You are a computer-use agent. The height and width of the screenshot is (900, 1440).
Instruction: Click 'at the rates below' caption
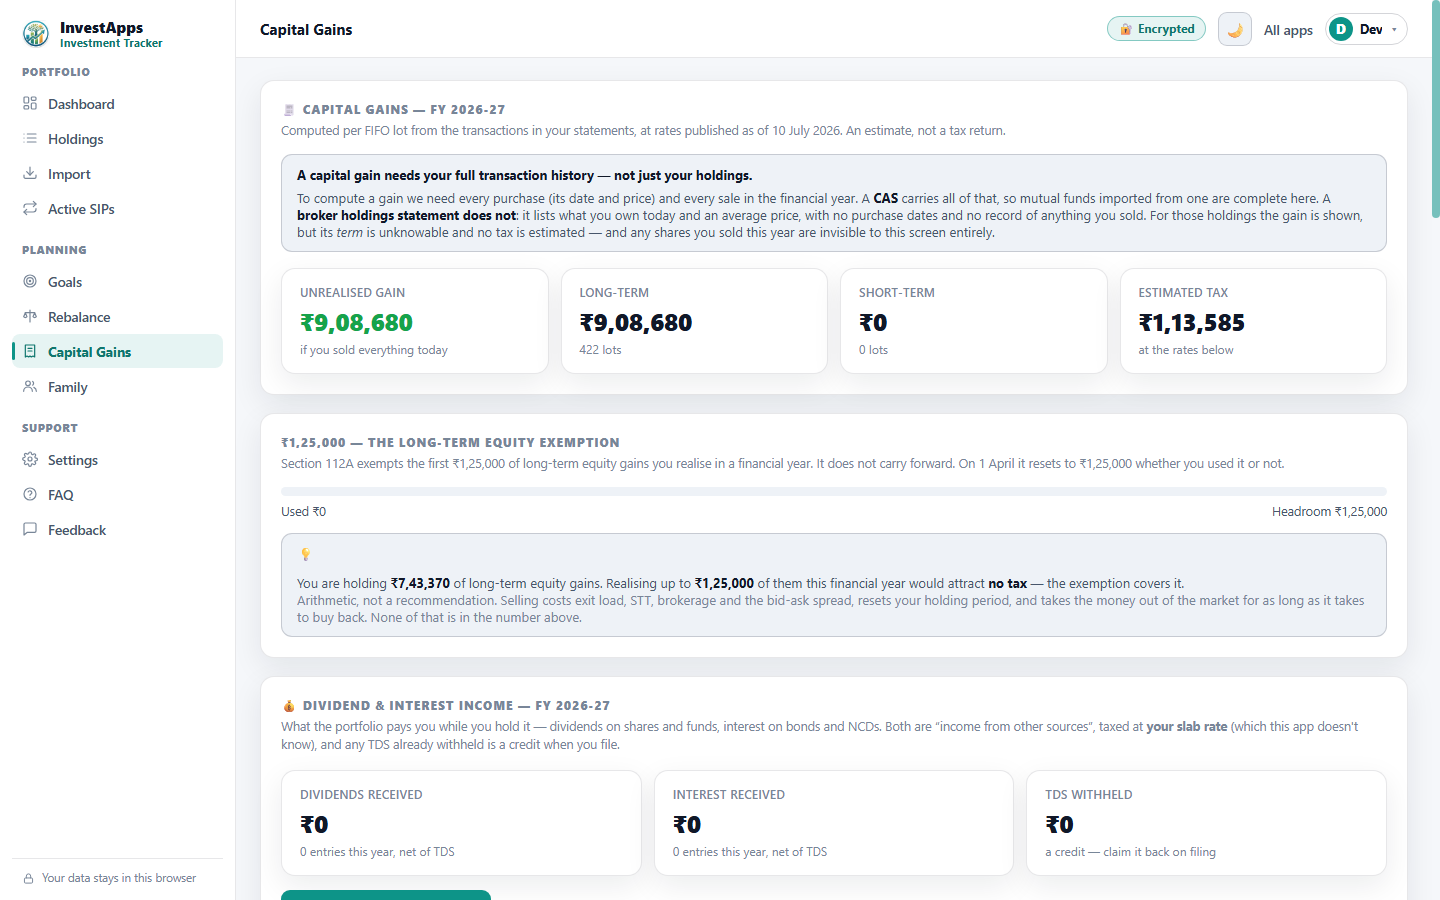pyautogui.click(x=1186, y=350)
